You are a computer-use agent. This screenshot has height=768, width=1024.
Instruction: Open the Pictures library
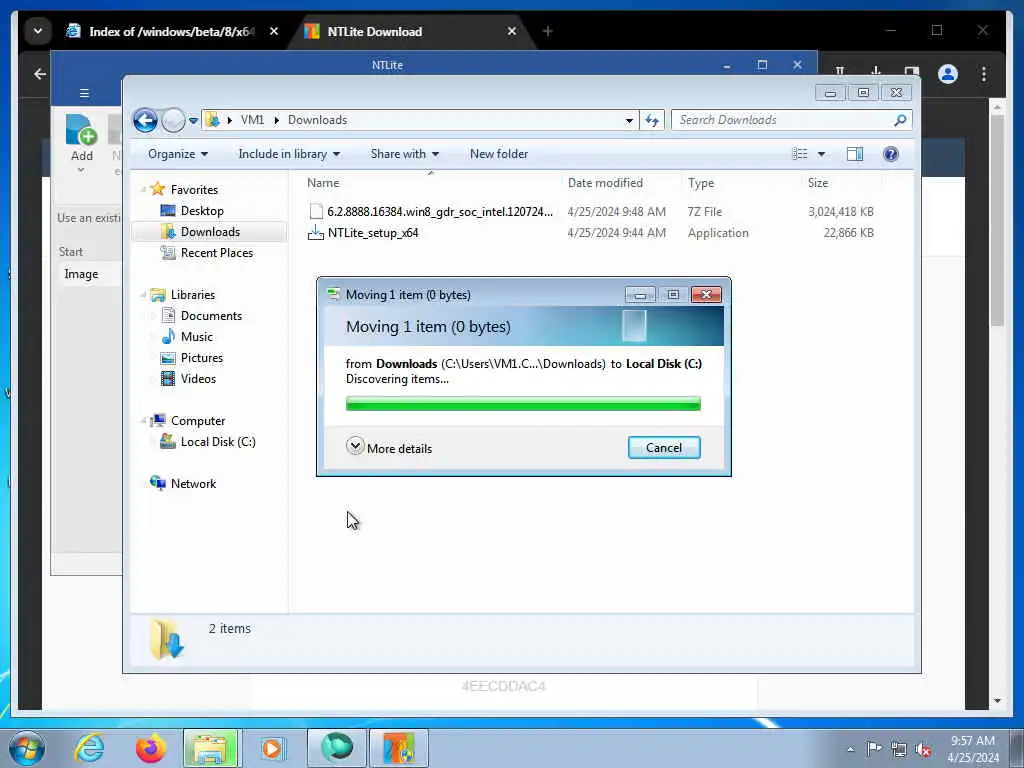click(202, 358)
